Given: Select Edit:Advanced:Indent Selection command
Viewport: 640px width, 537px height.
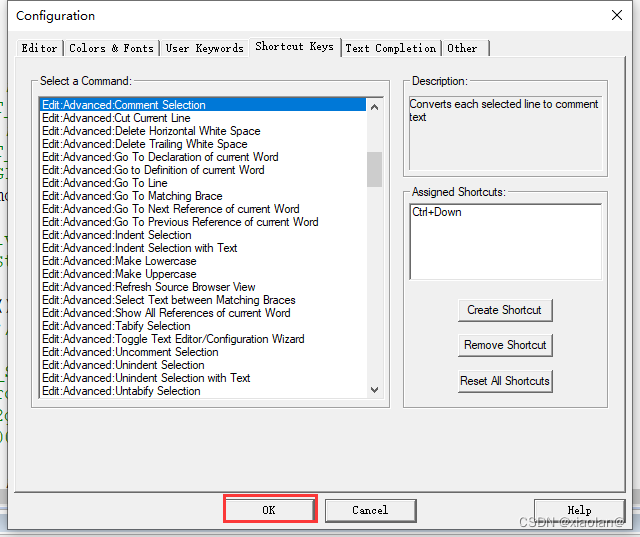Looking at the screenshot, I should click(203, 235).
